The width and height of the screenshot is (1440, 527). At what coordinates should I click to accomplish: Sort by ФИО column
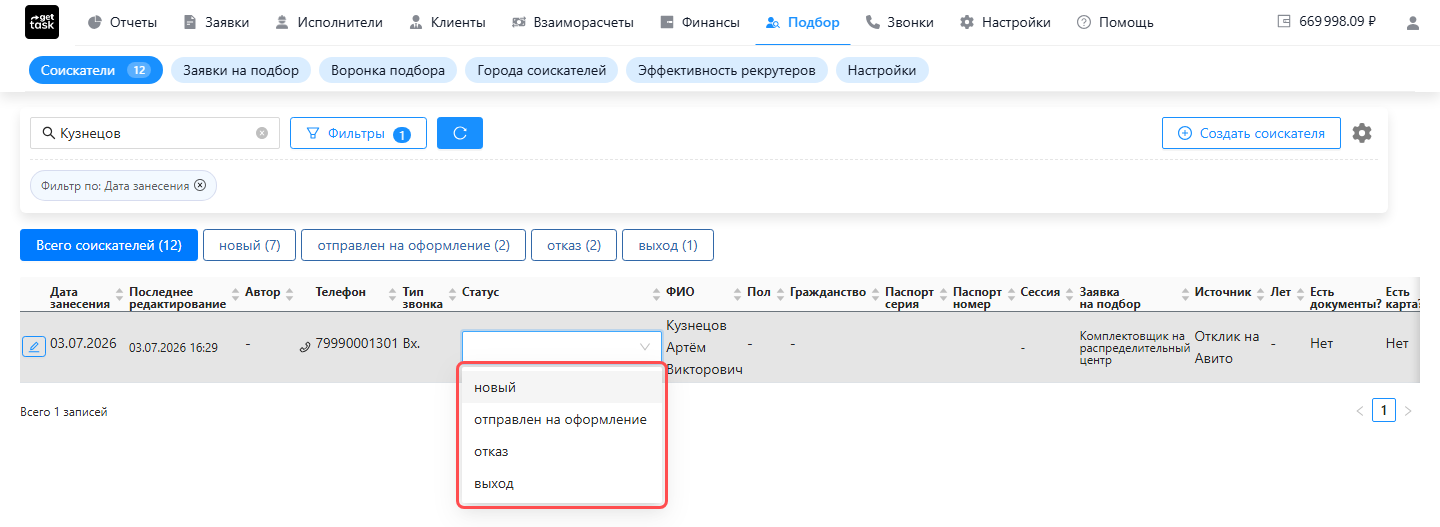click(738, 293)
